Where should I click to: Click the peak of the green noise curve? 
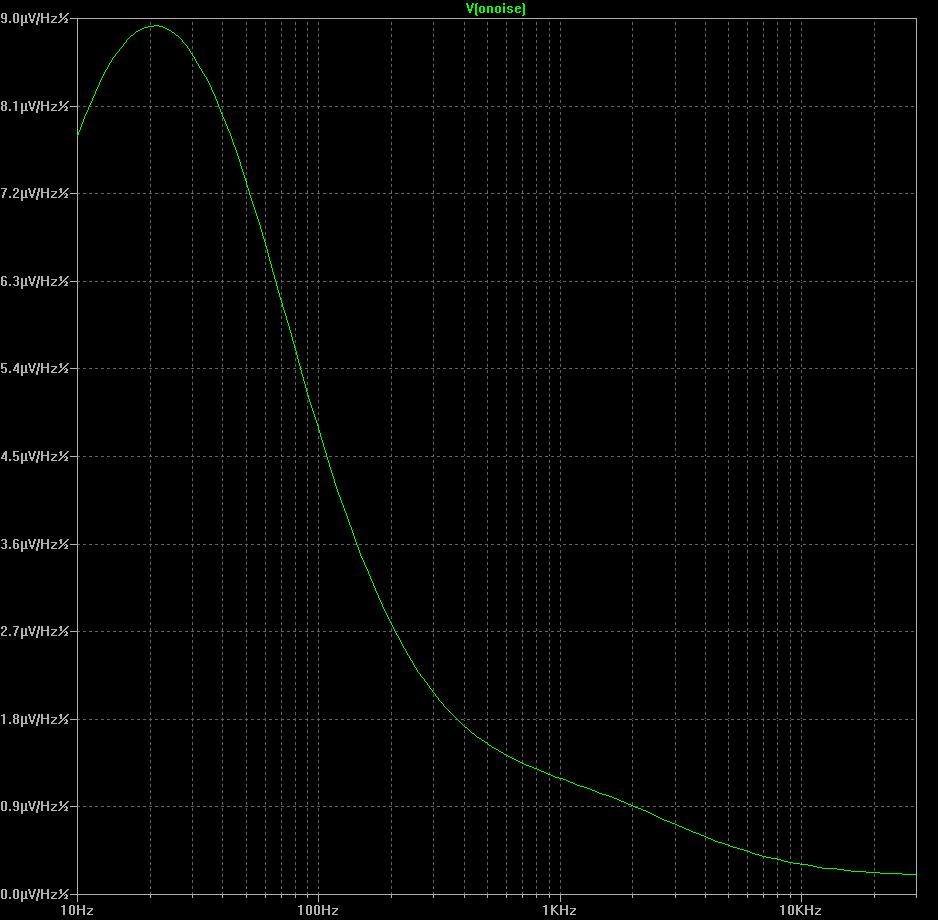(156, 26)
